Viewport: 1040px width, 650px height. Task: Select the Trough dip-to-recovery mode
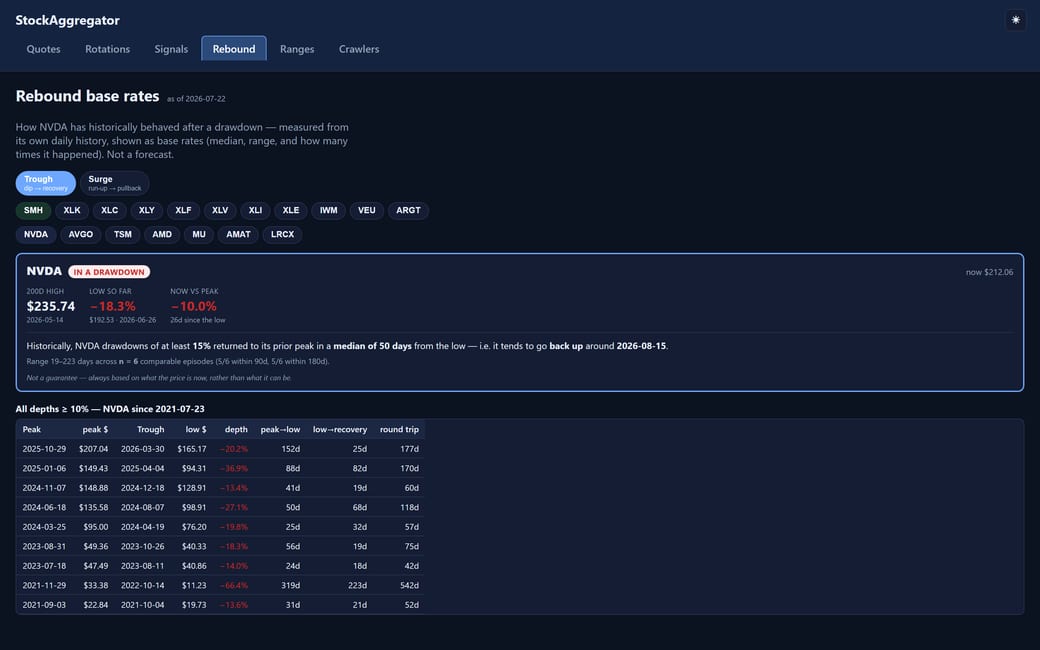pos(46,183)
